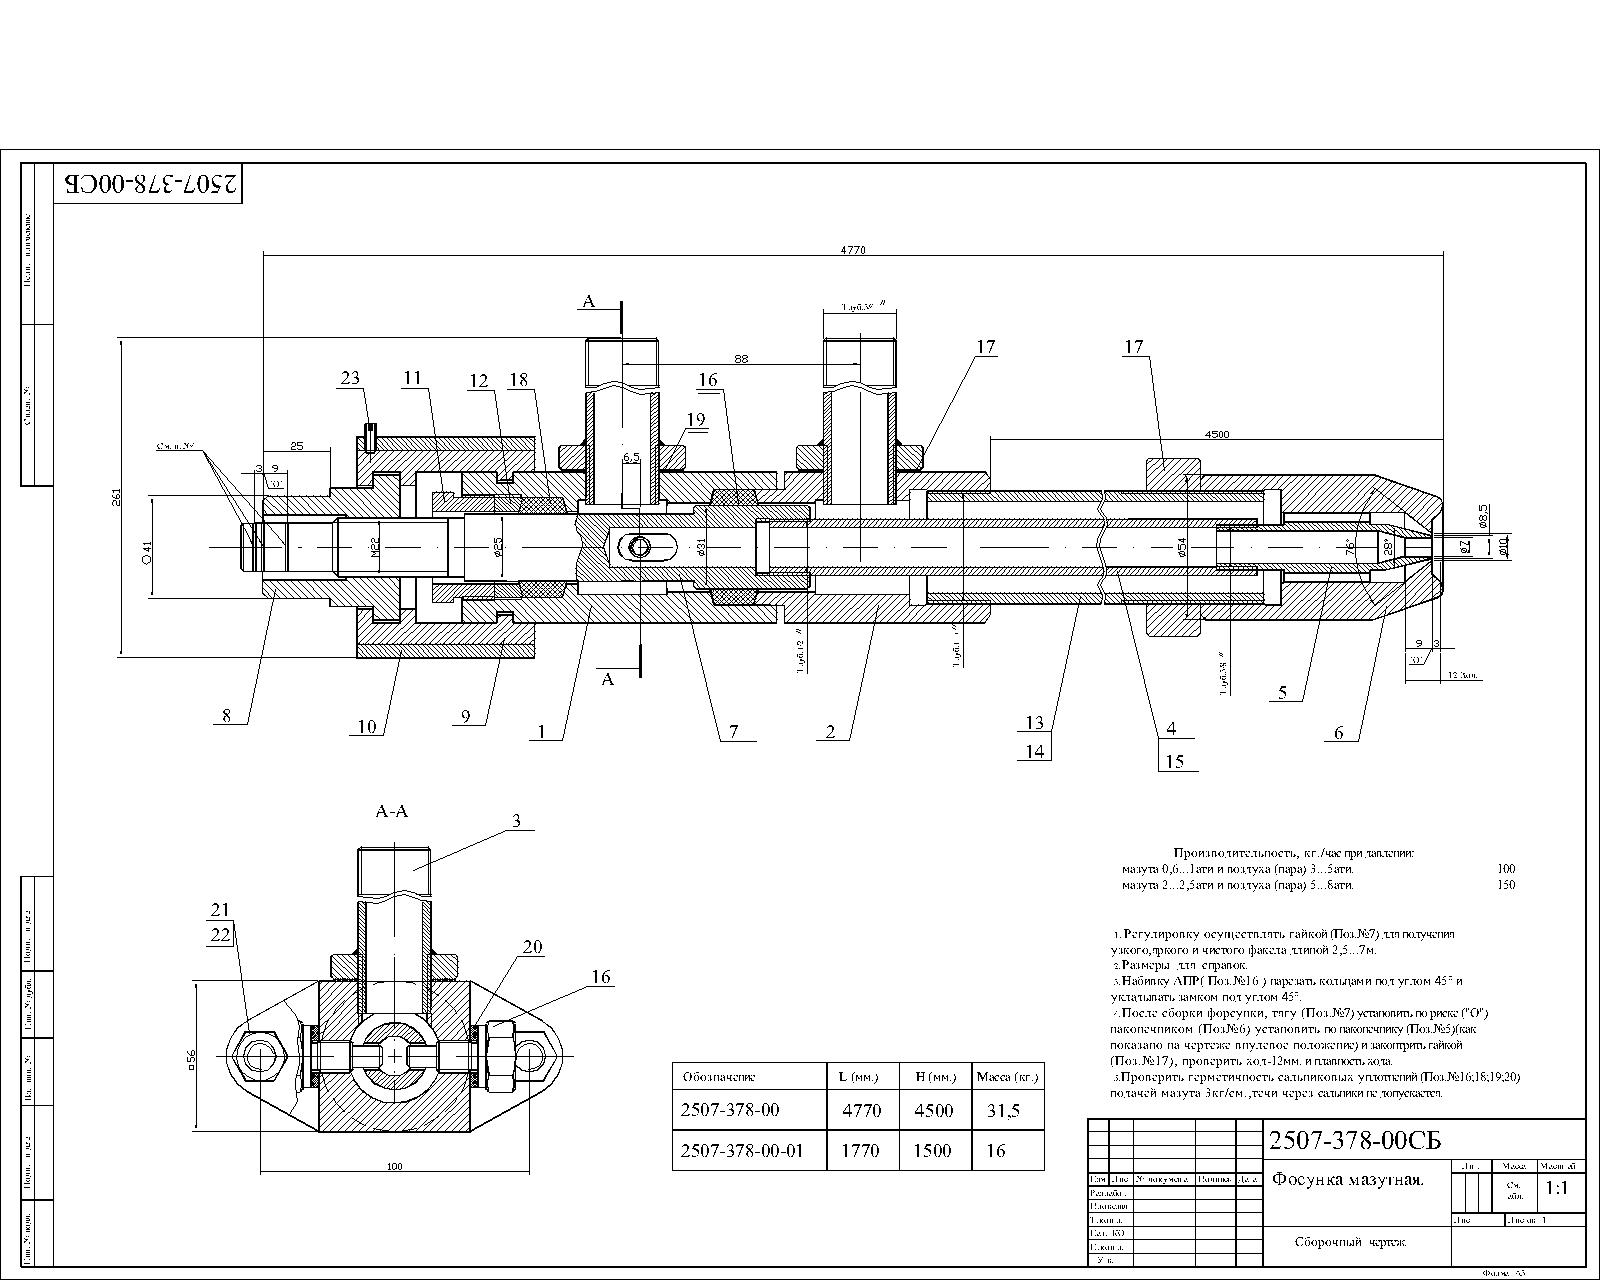The image size is (1600, 1280).
Task: Click the ø54 diameter label
Action: click(1181, 547)
